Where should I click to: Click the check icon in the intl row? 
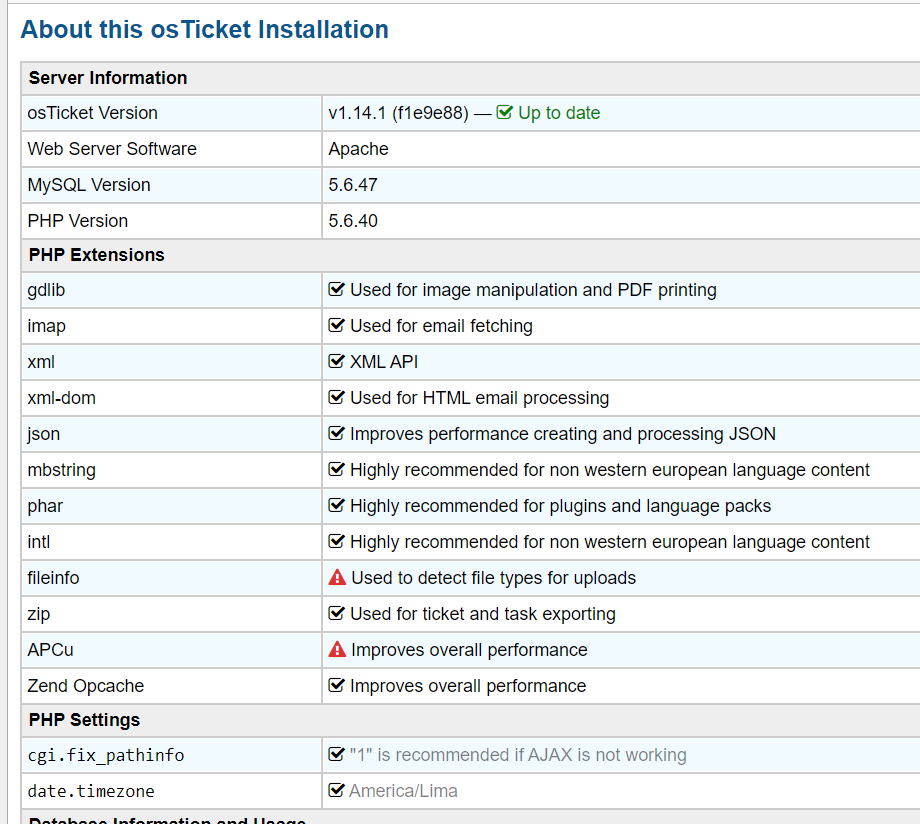336,541
